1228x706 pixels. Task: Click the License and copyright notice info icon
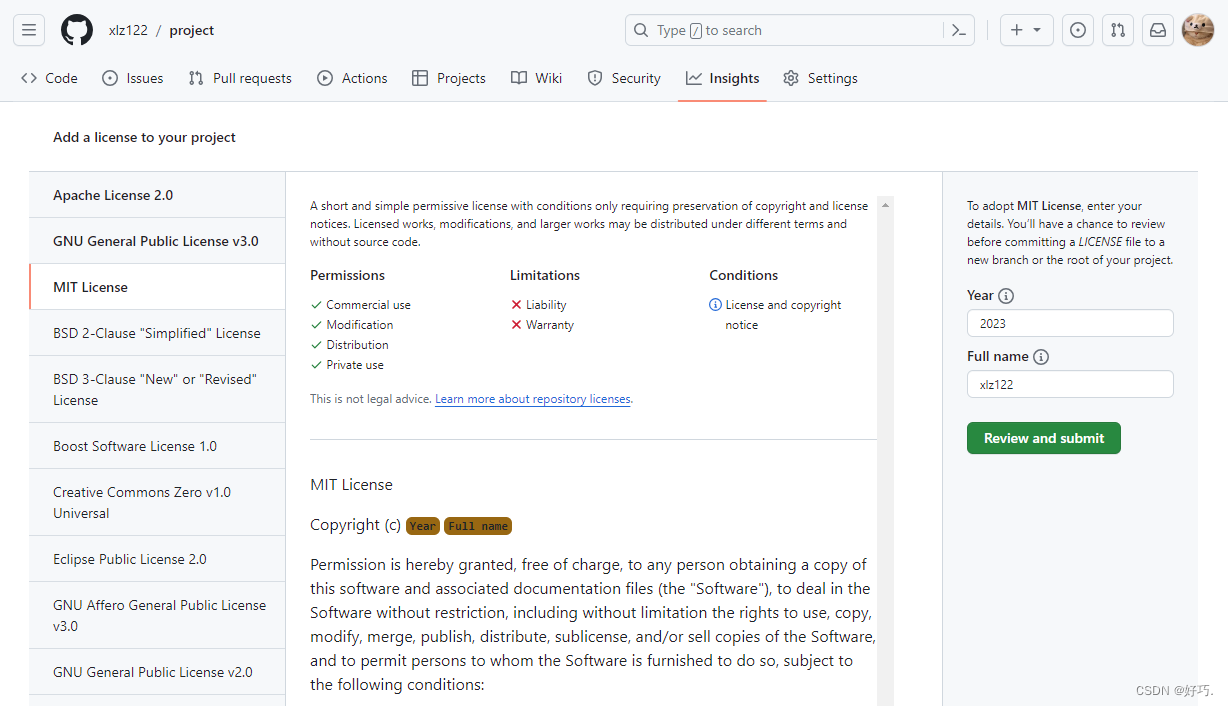[715, 305]
